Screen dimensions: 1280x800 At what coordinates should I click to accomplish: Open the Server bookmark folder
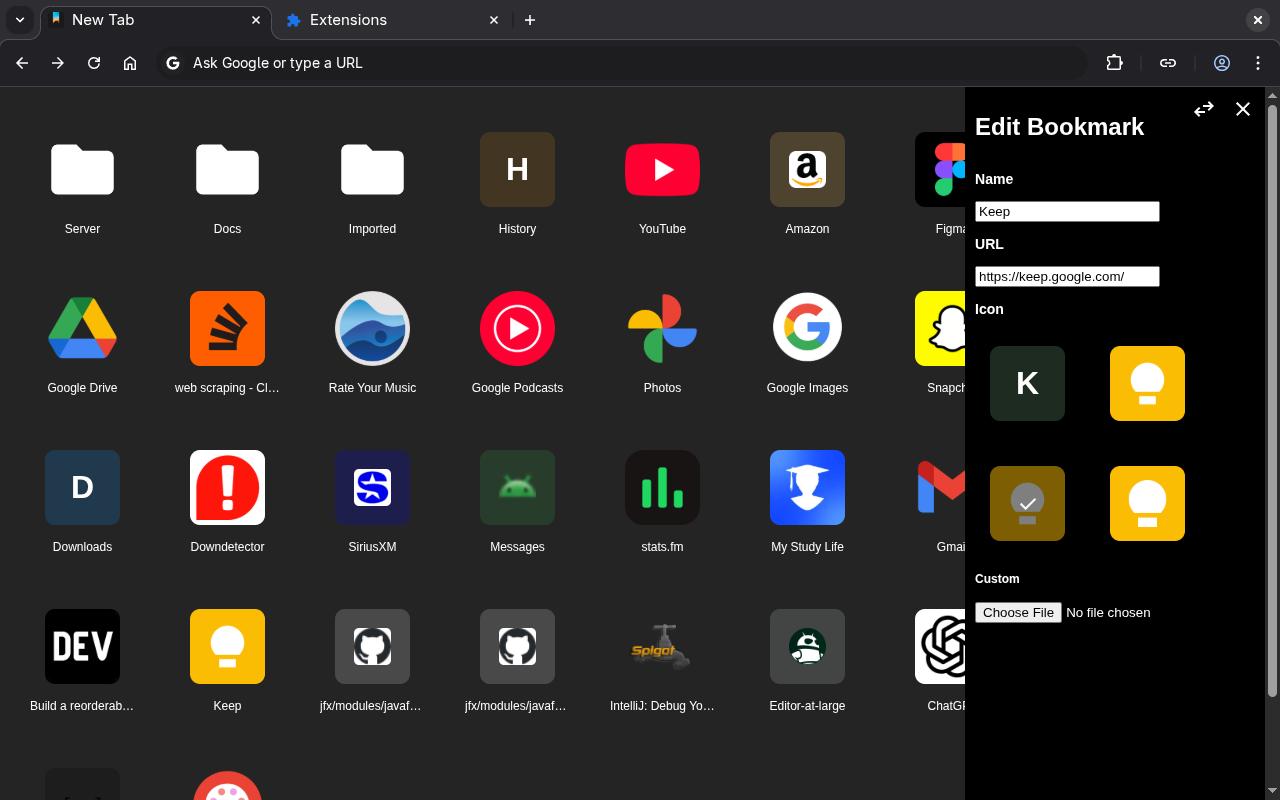click(x=82, y=170)
